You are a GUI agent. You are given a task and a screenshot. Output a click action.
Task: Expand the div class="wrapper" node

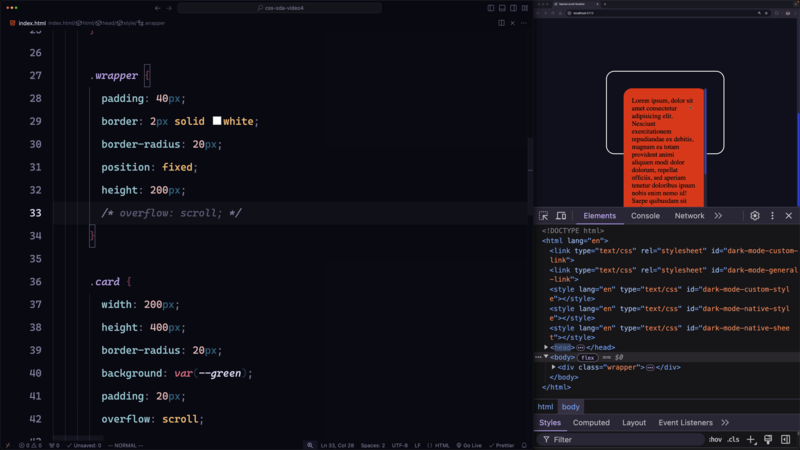pos(554,367)
